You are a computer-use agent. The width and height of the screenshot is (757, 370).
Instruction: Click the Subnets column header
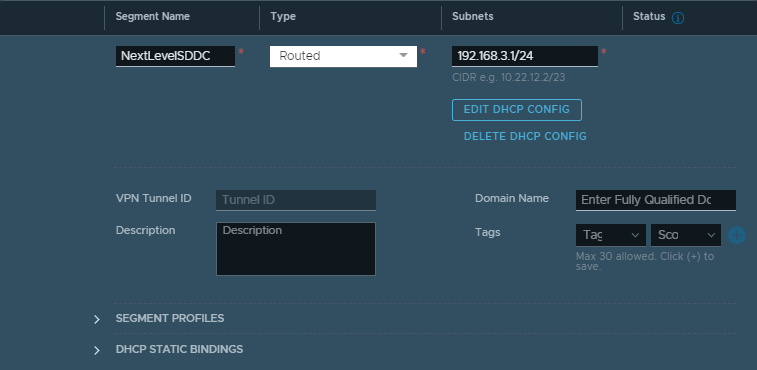[473, 16]
